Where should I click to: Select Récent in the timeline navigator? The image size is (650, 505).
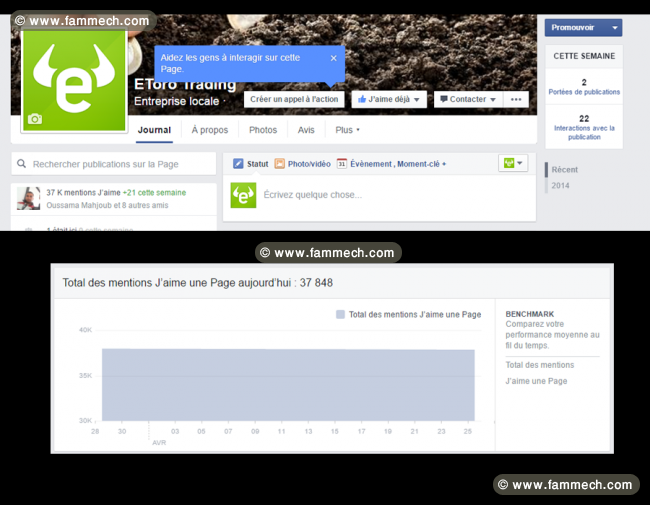[565, 170]
